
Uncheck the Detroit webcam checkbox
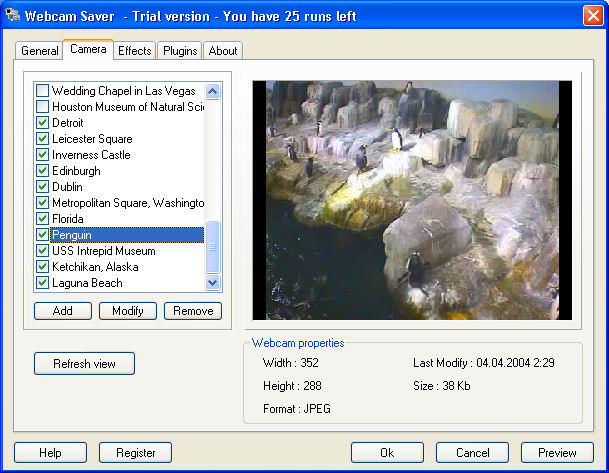tap(42, 123)
